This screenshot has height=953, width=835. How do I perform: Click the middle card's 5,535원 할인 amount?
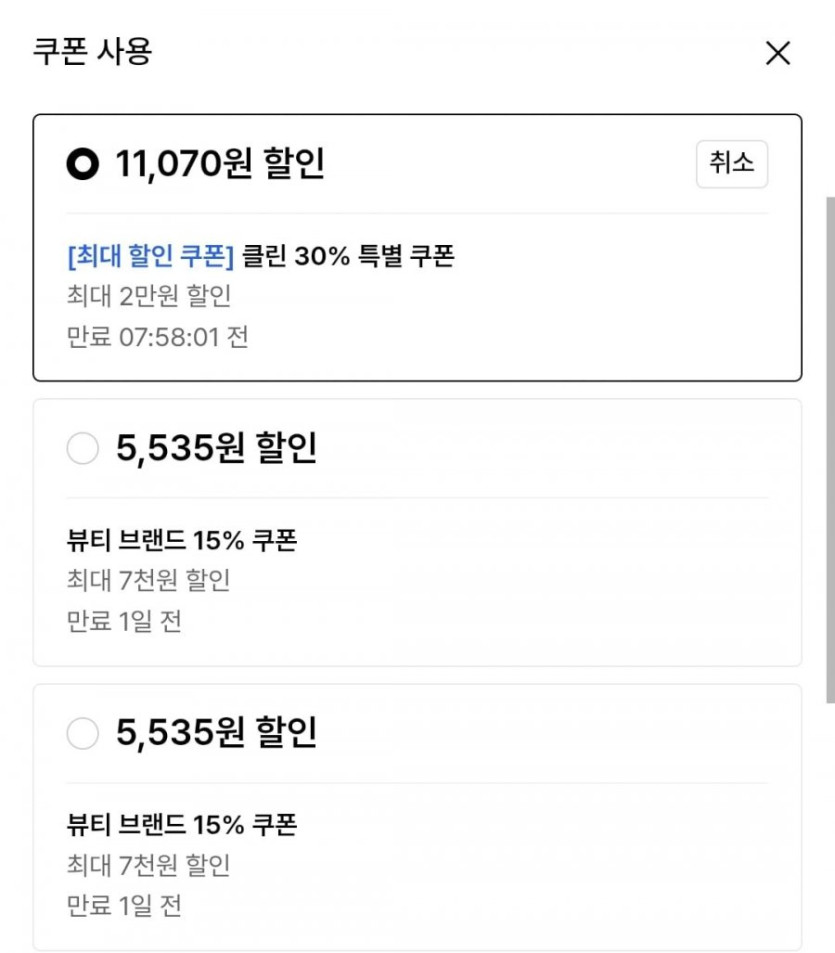pyautogui.click(x=216, y=449)
